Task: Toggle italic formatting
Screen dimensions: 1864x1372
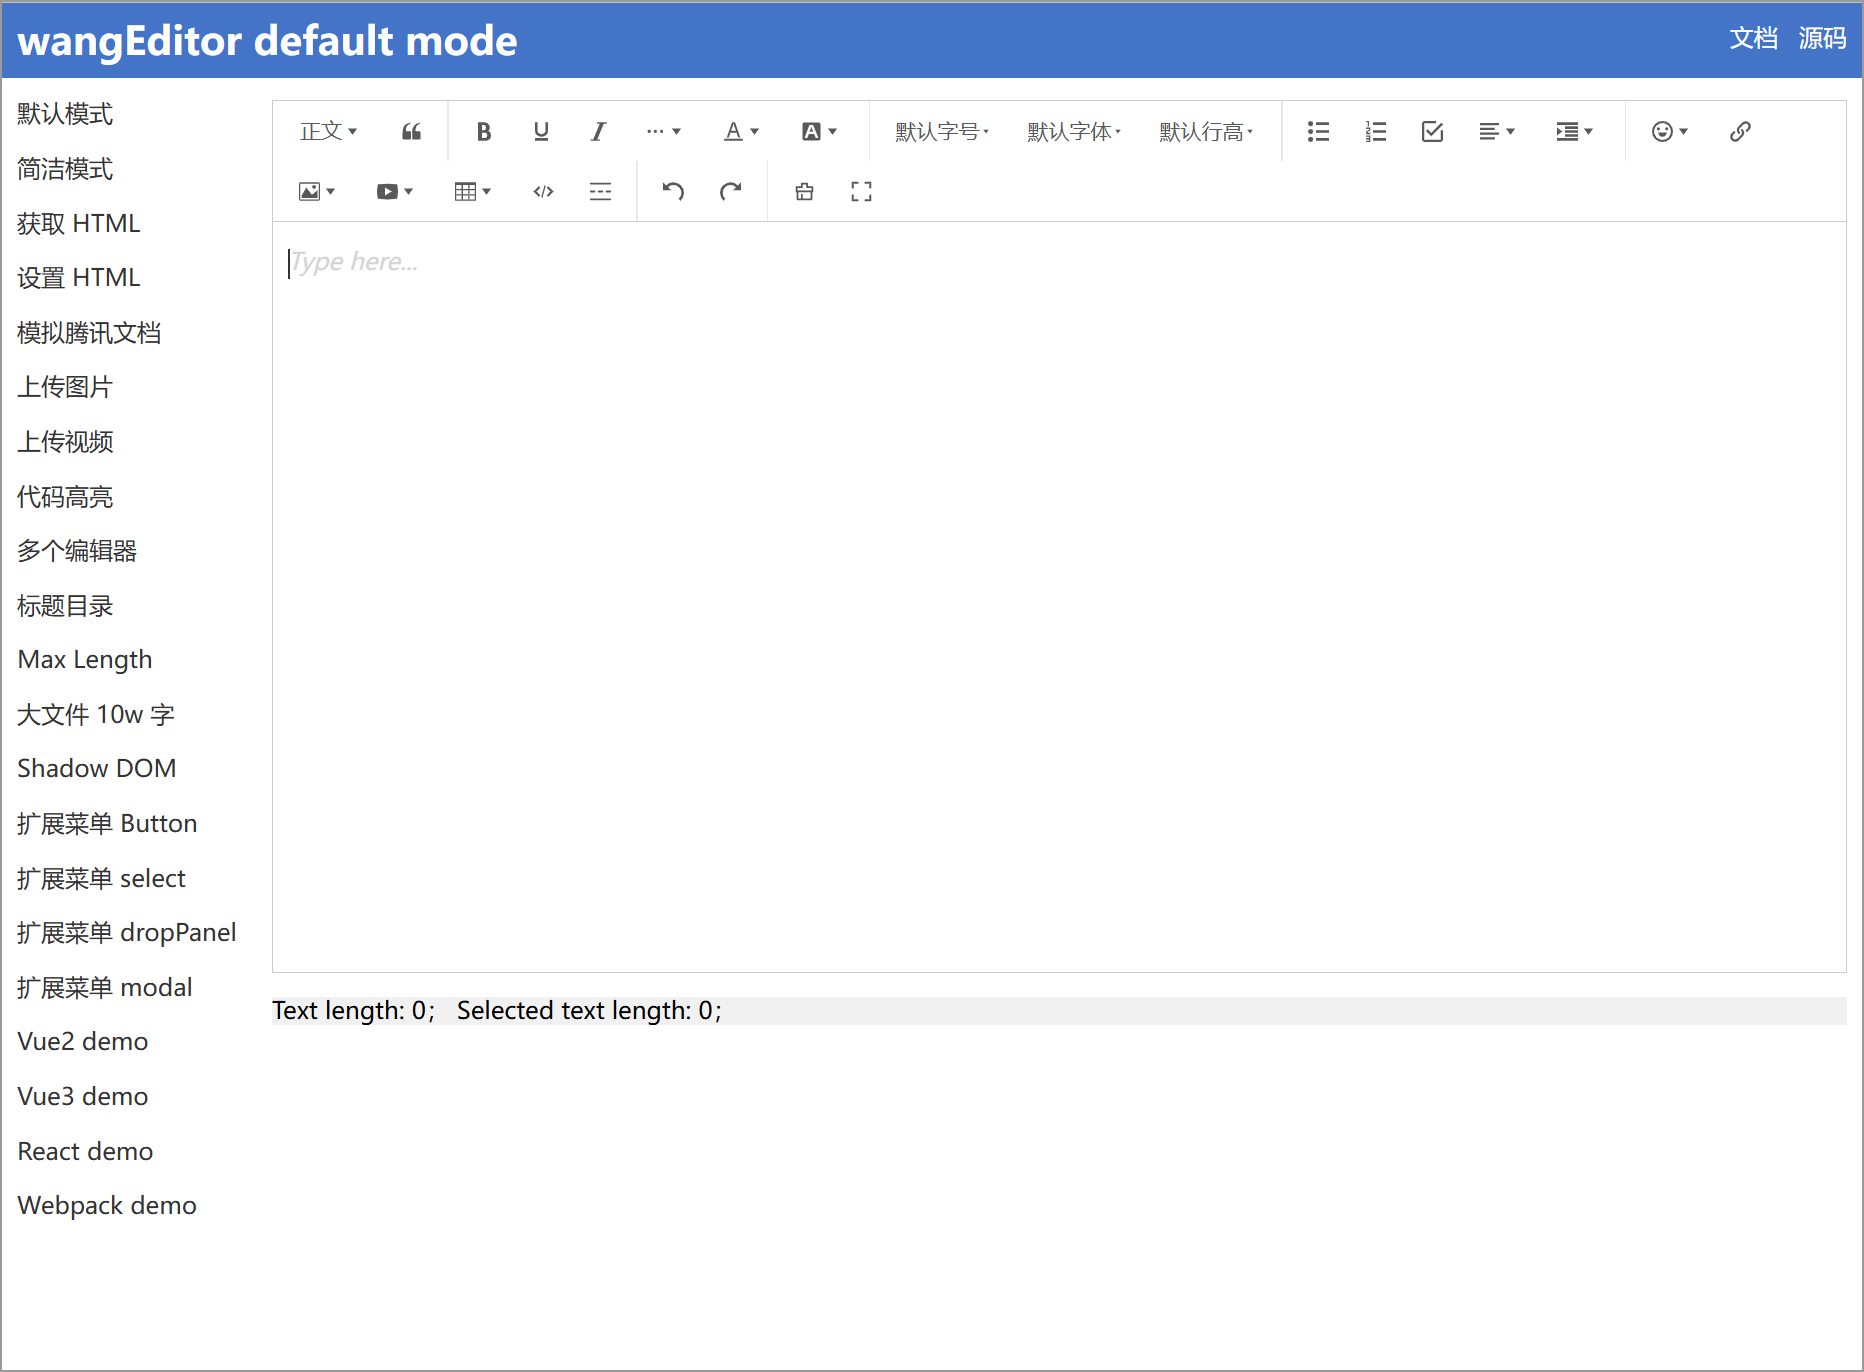Action: point(598,132)
